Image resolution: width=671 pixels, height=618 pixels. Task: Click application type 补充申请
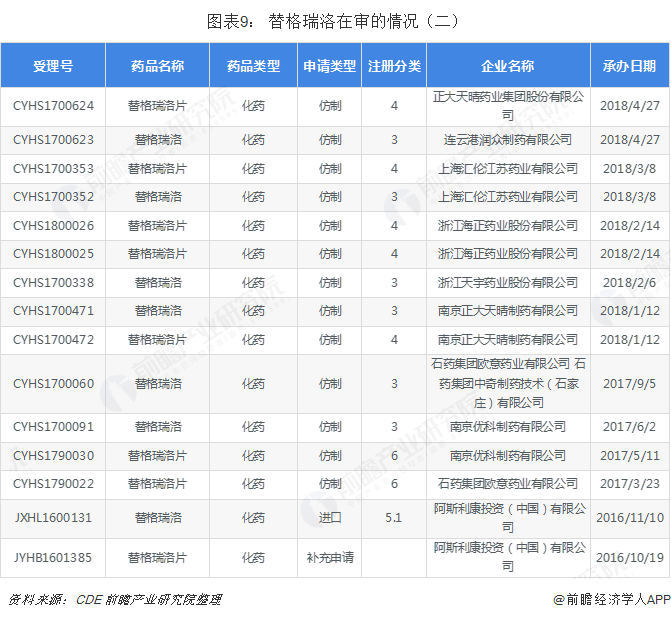(330, 558)
